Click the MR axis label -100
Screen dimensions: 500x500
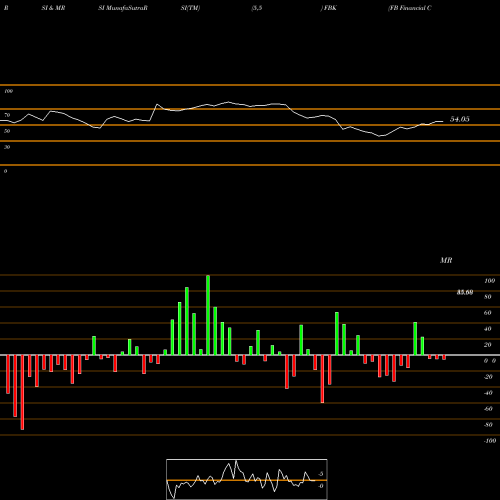pyautogui.click(x=490, y=441)
